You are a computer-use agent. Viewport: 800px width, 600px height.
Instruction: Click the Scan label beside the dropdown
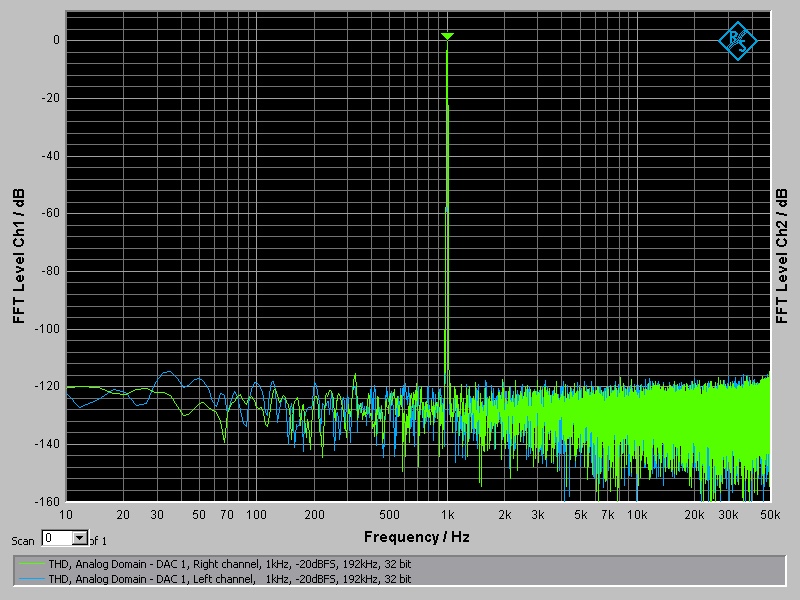pyautogui.click(x=23, y=541)
